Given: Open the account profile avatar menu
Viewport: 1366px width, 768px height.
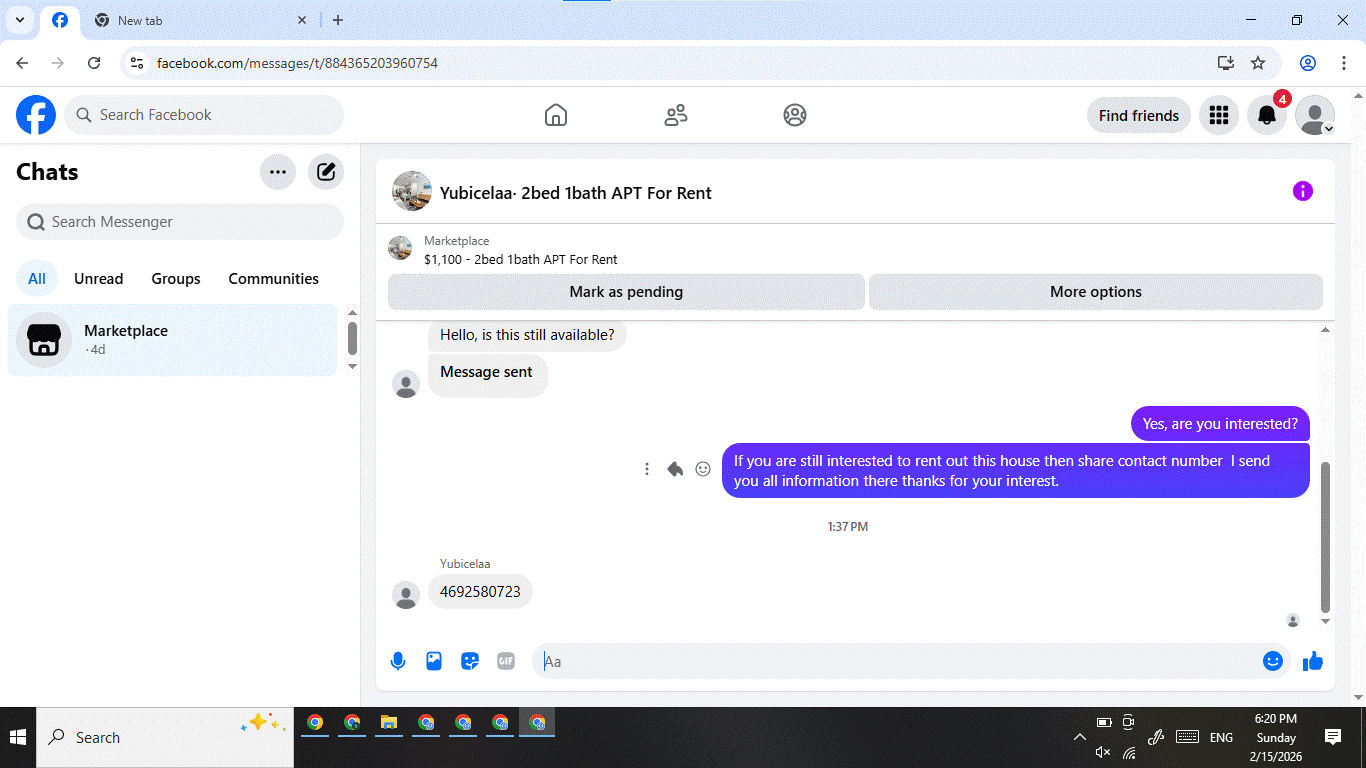Looking at the screenshot, I should click(1315, 115).
